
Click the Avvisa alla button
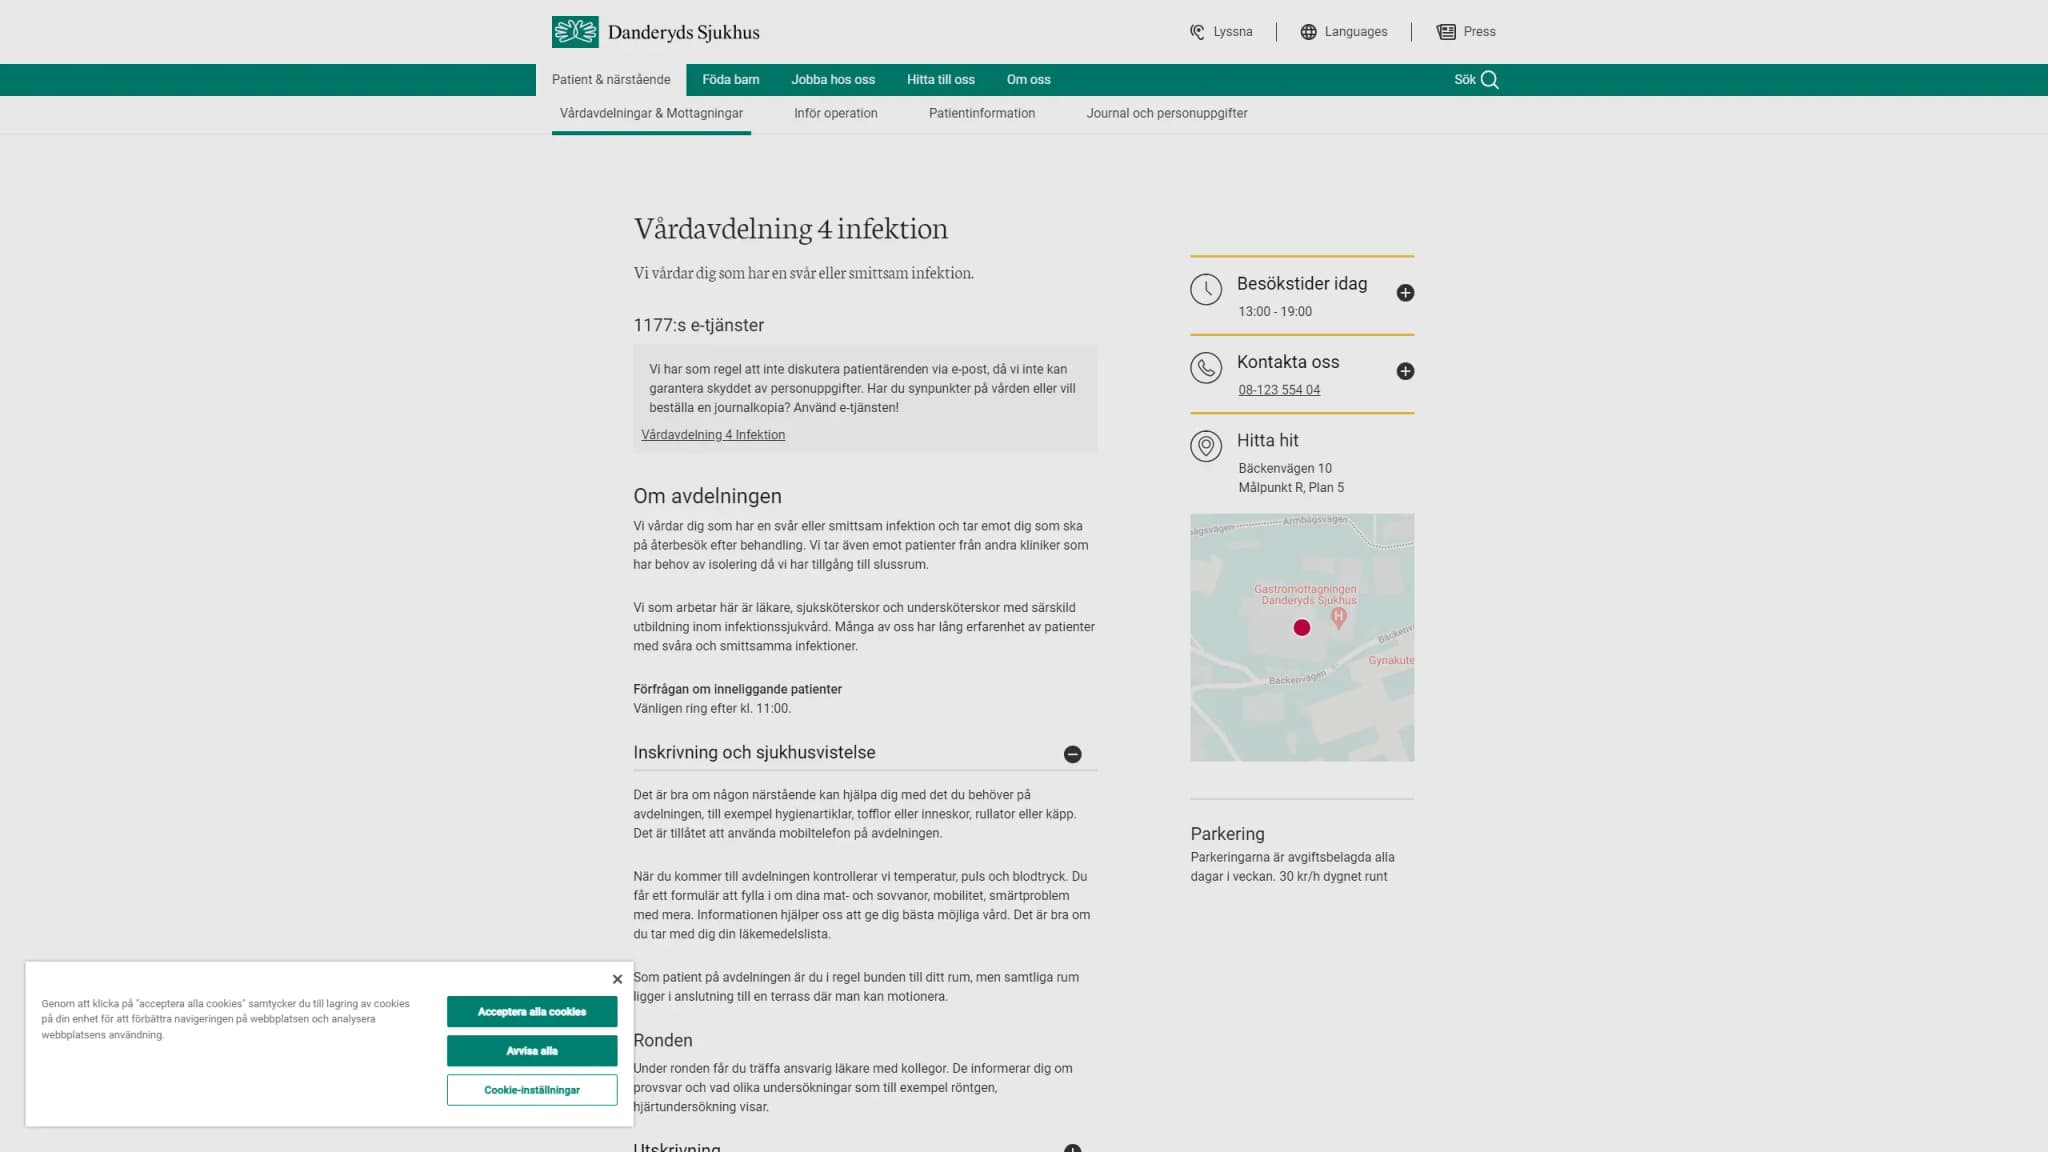point(532,1051)
